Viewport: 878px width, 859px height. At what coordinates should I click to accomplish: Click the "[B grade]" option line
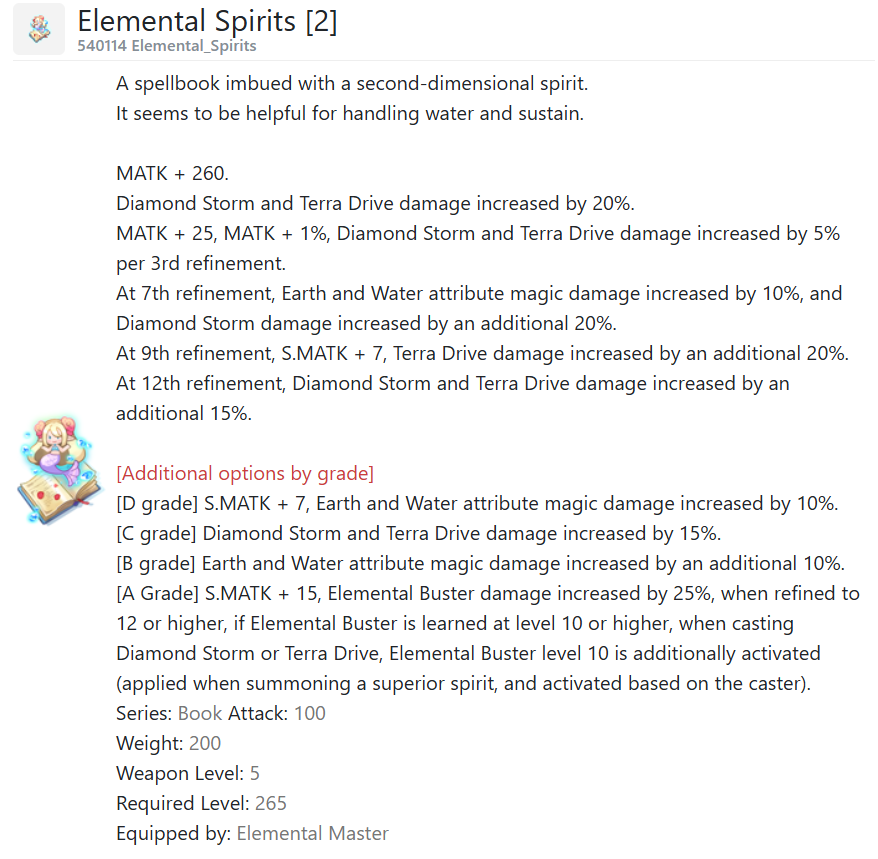click(481, 563)
